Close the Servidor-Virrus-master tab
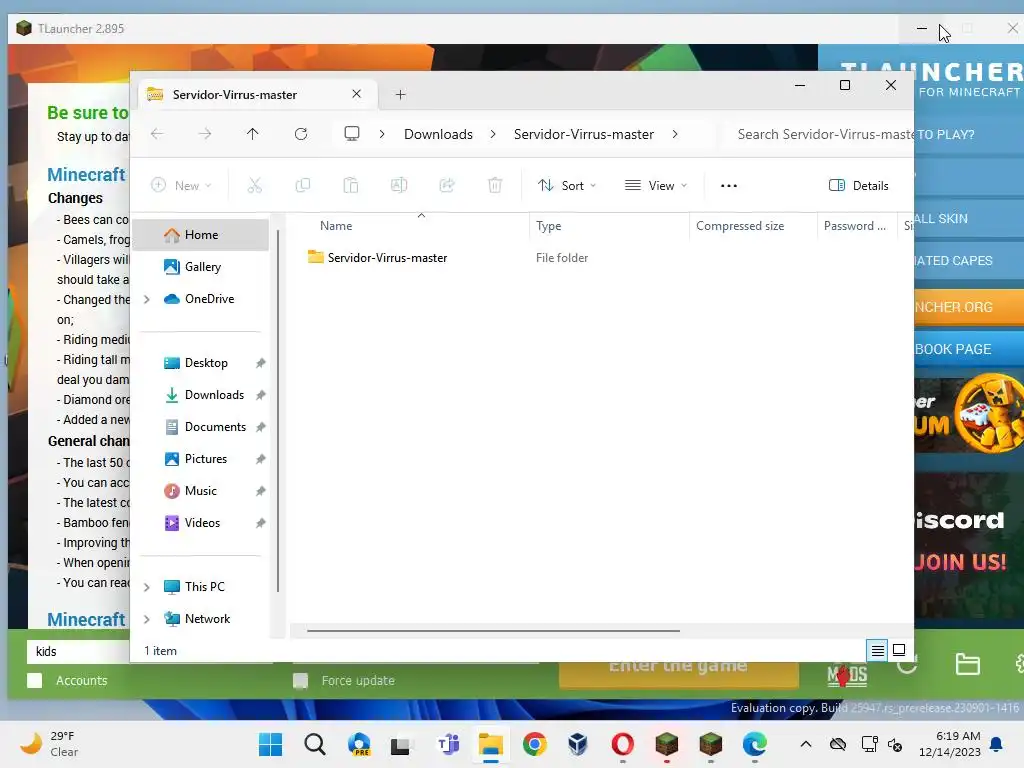This screenshot has width=1024, height=768. [357, 94]
